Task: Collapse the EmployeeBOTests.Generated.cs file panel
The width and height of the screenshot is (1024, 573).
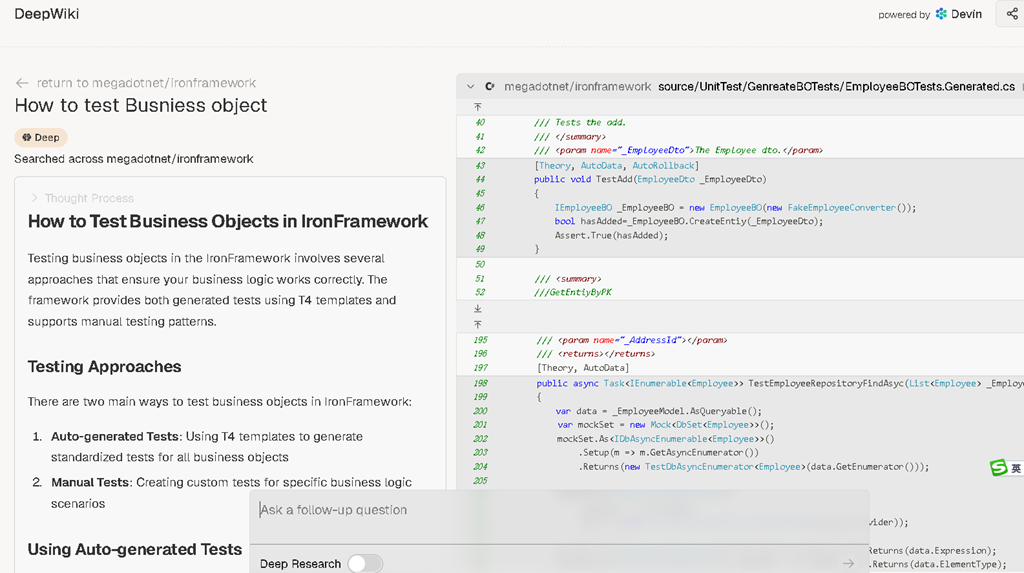Action: coord(470,86)
